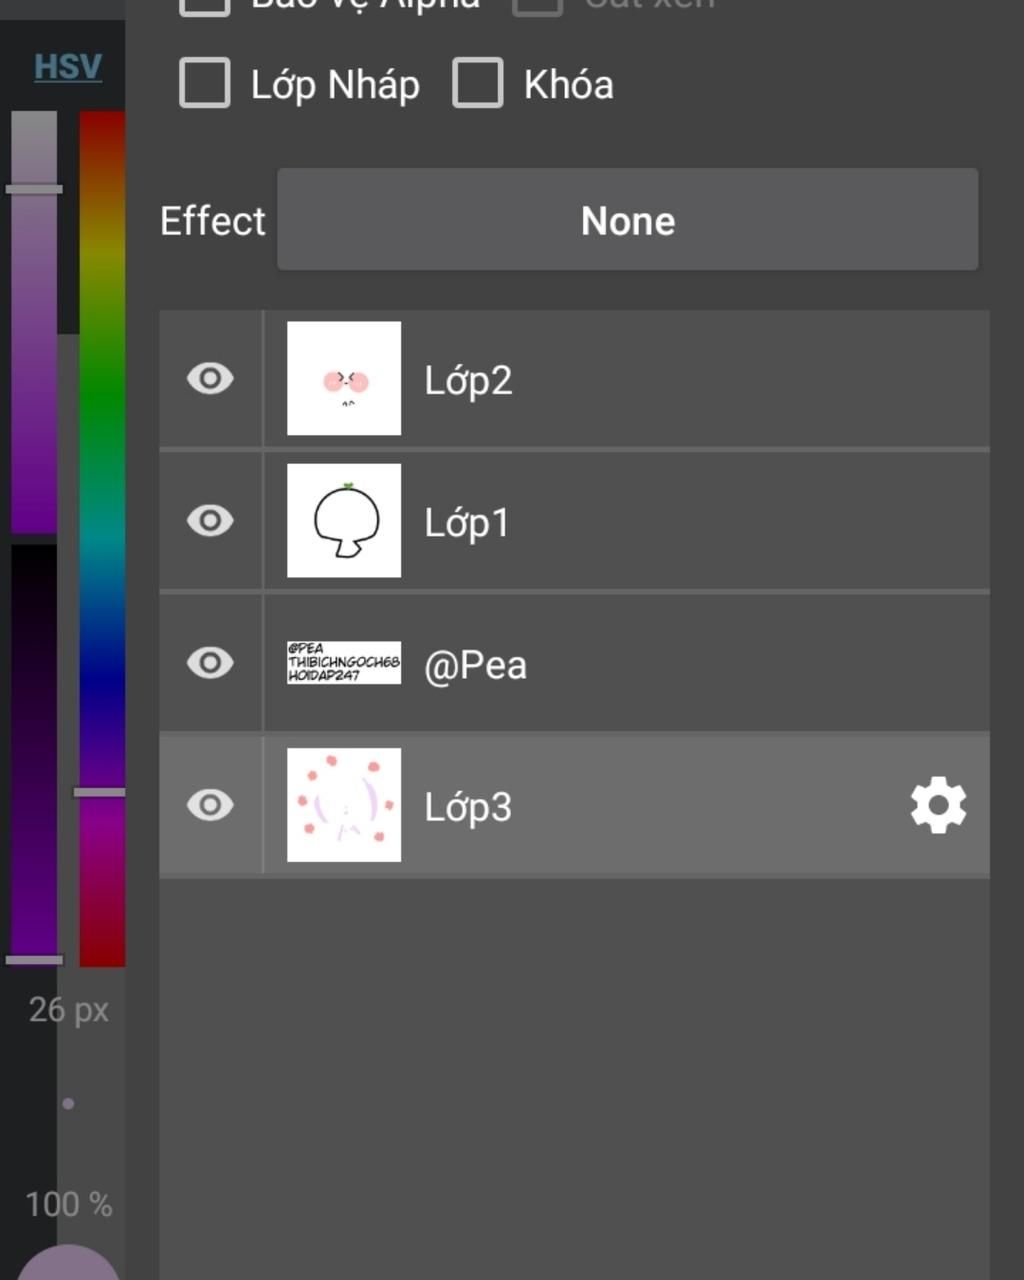Viewport: 1024px width, 1280px height.
Task: Hide the @Pea layer
Action: click(210, 663)
